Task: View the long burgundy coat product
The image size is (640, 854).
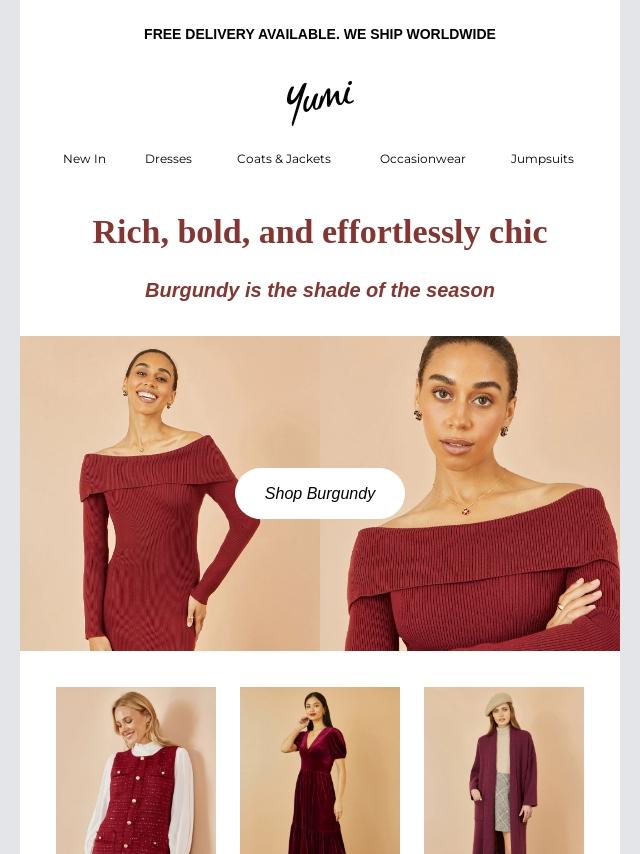Action: (x=504, y=770)
